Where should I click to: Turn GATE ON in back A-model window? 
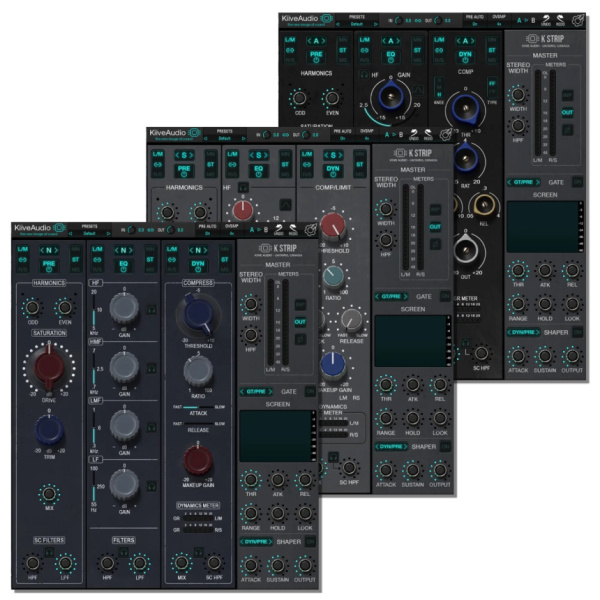coord(577,182)
